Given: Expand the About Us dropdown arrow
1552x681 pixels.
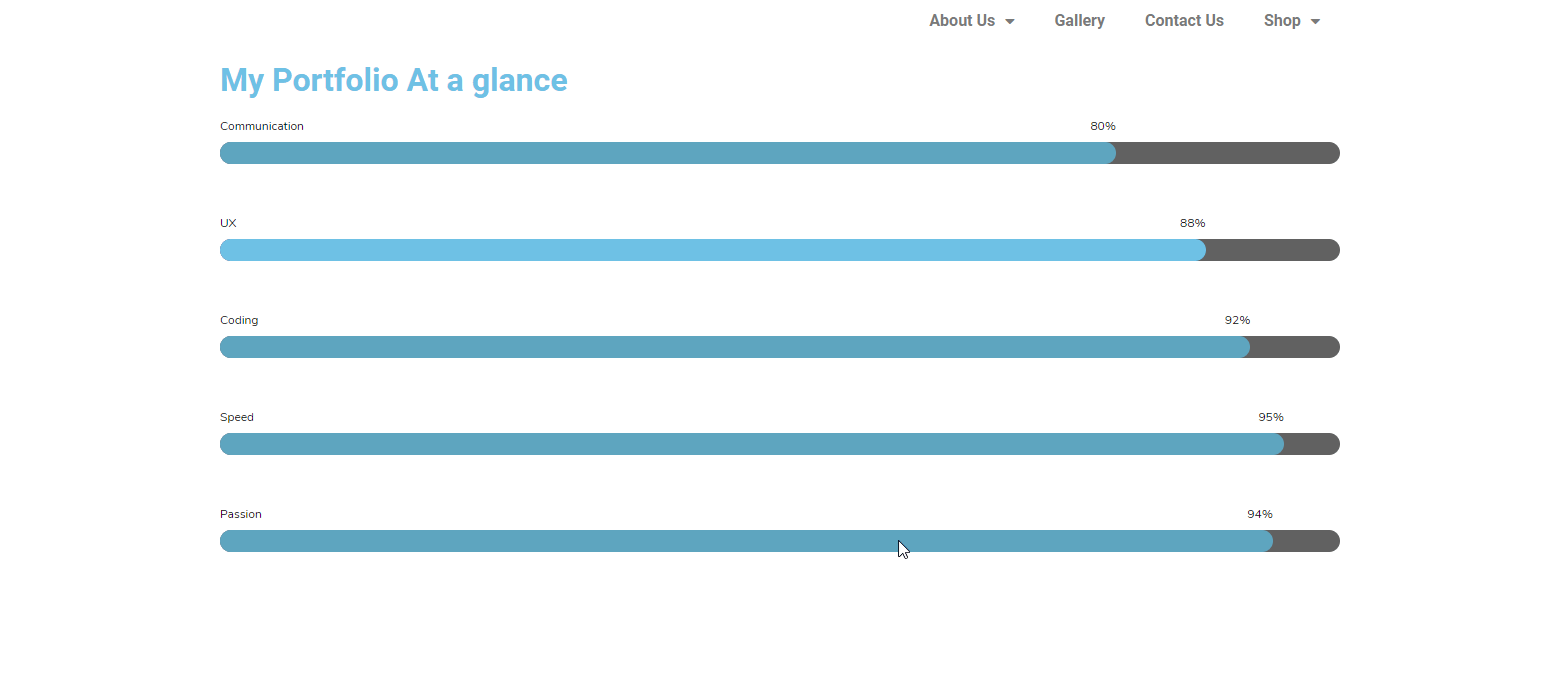Looking at the screenshot, I should pyautogui.click(x=1010, y=22).
